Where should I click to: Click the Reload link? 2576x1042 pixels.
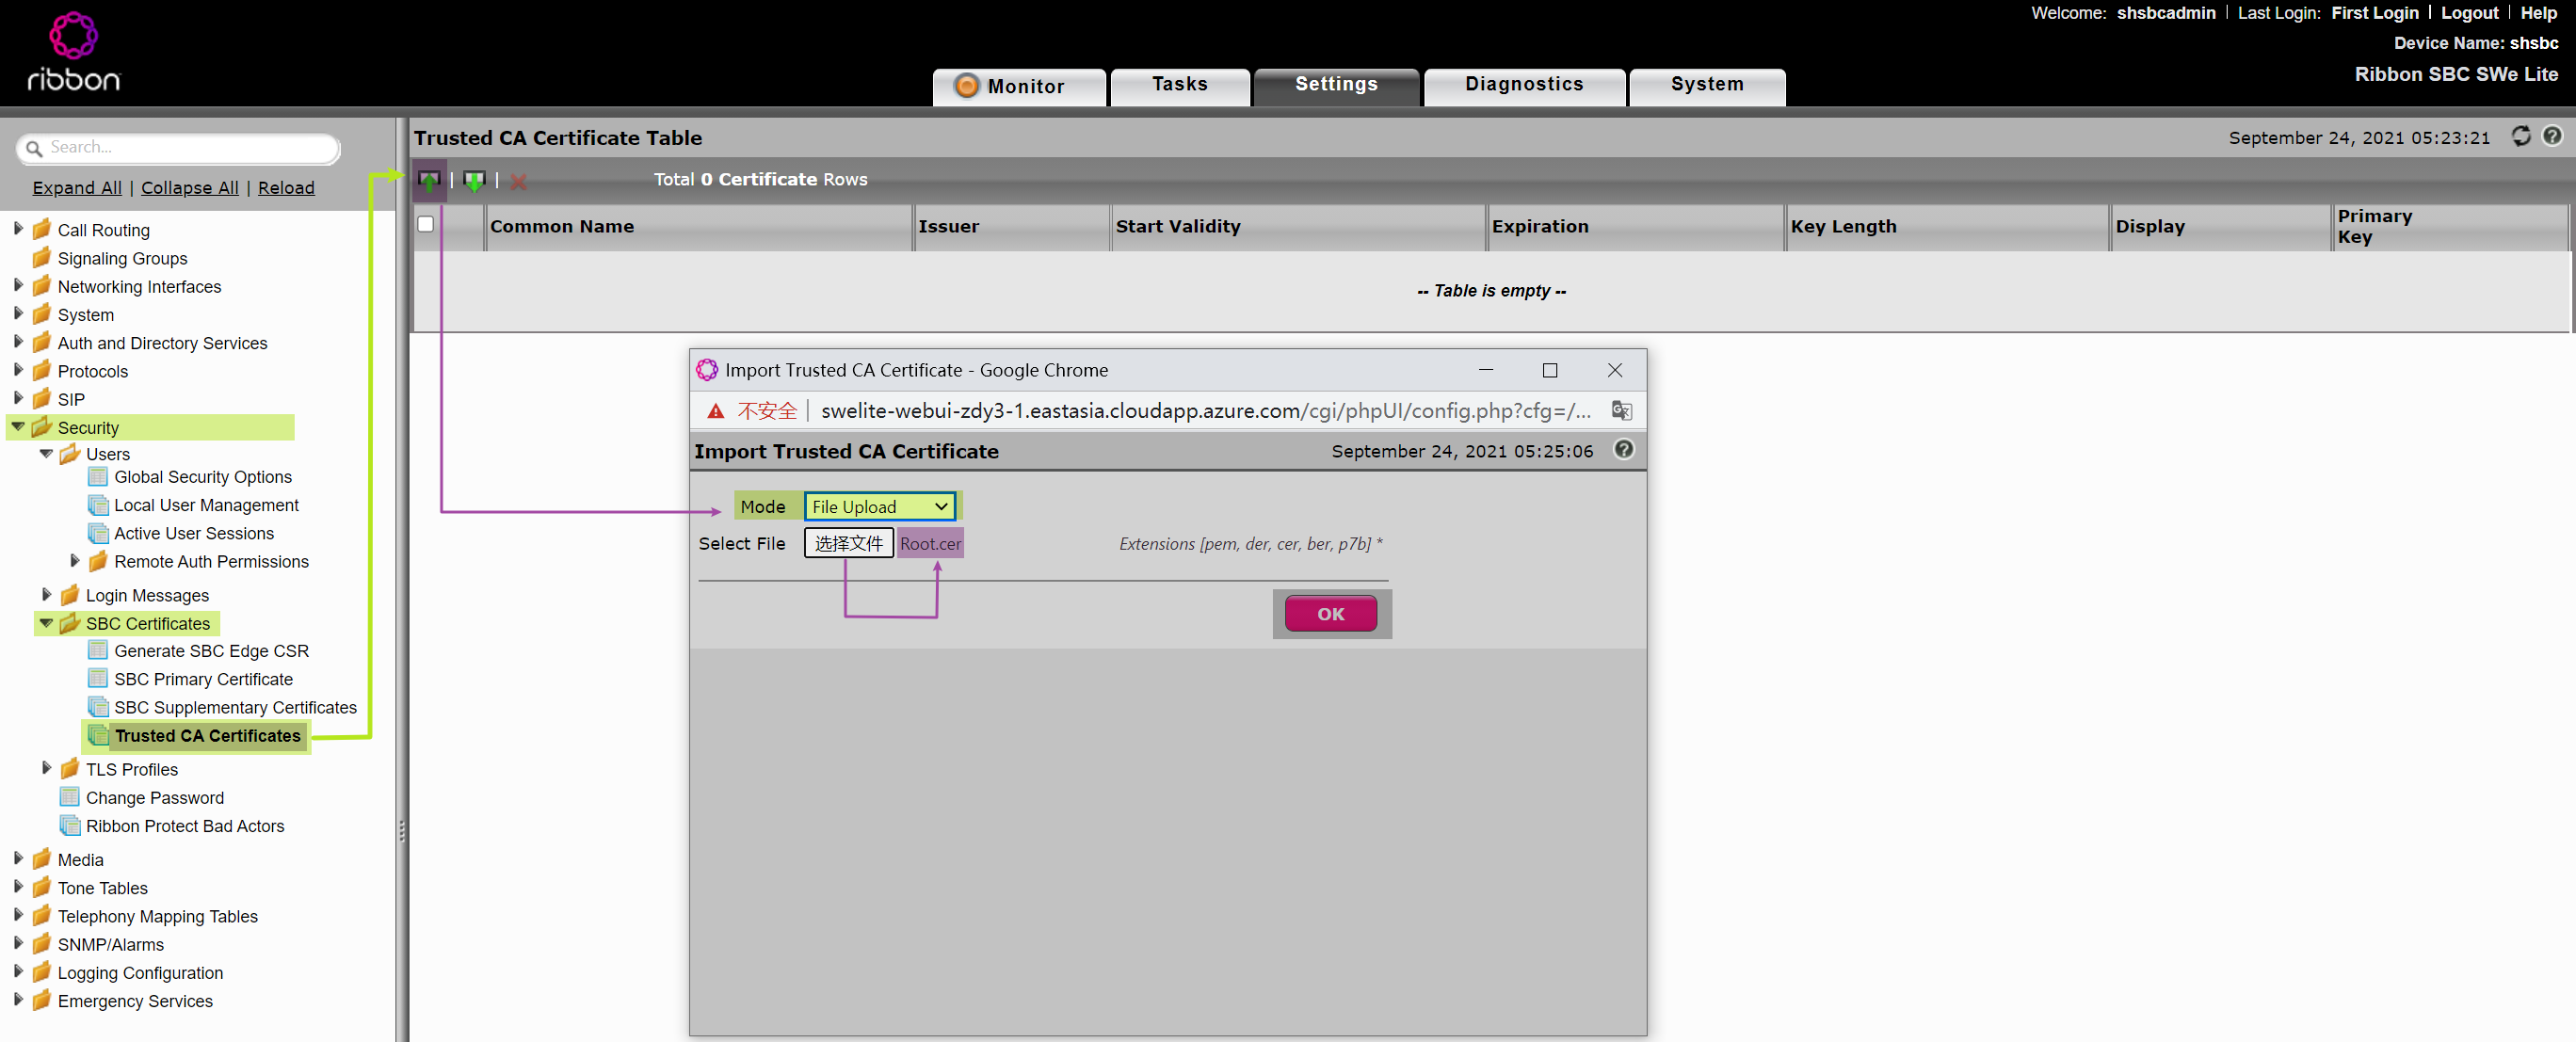point(286,188)
